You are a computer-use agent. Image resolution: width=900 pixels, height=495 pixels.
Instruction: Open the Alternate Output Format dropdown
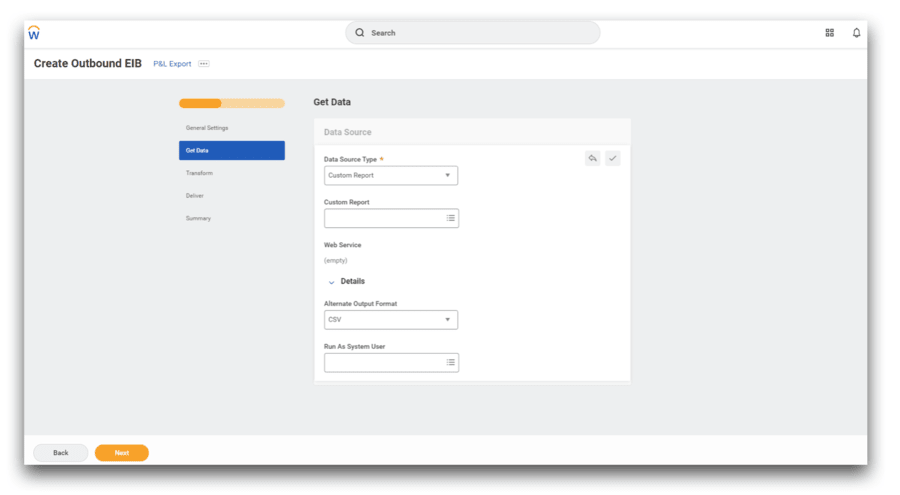(x=391, y=320)
